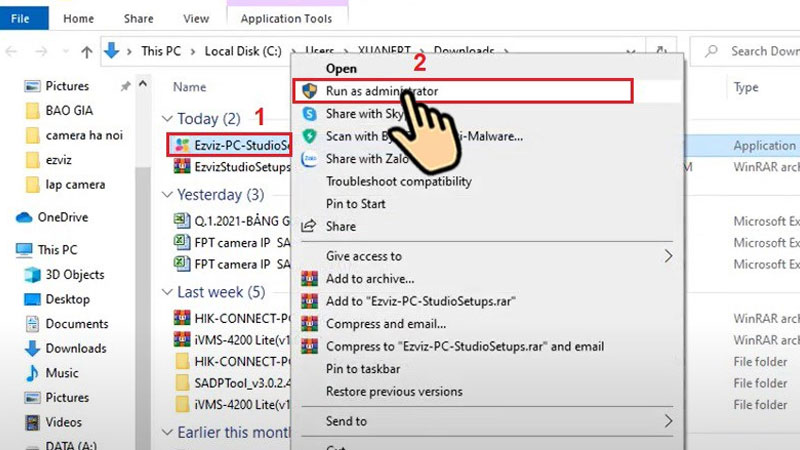Collapse the Yesterday (3) group

pyautogui.click(x=167, y=194)
